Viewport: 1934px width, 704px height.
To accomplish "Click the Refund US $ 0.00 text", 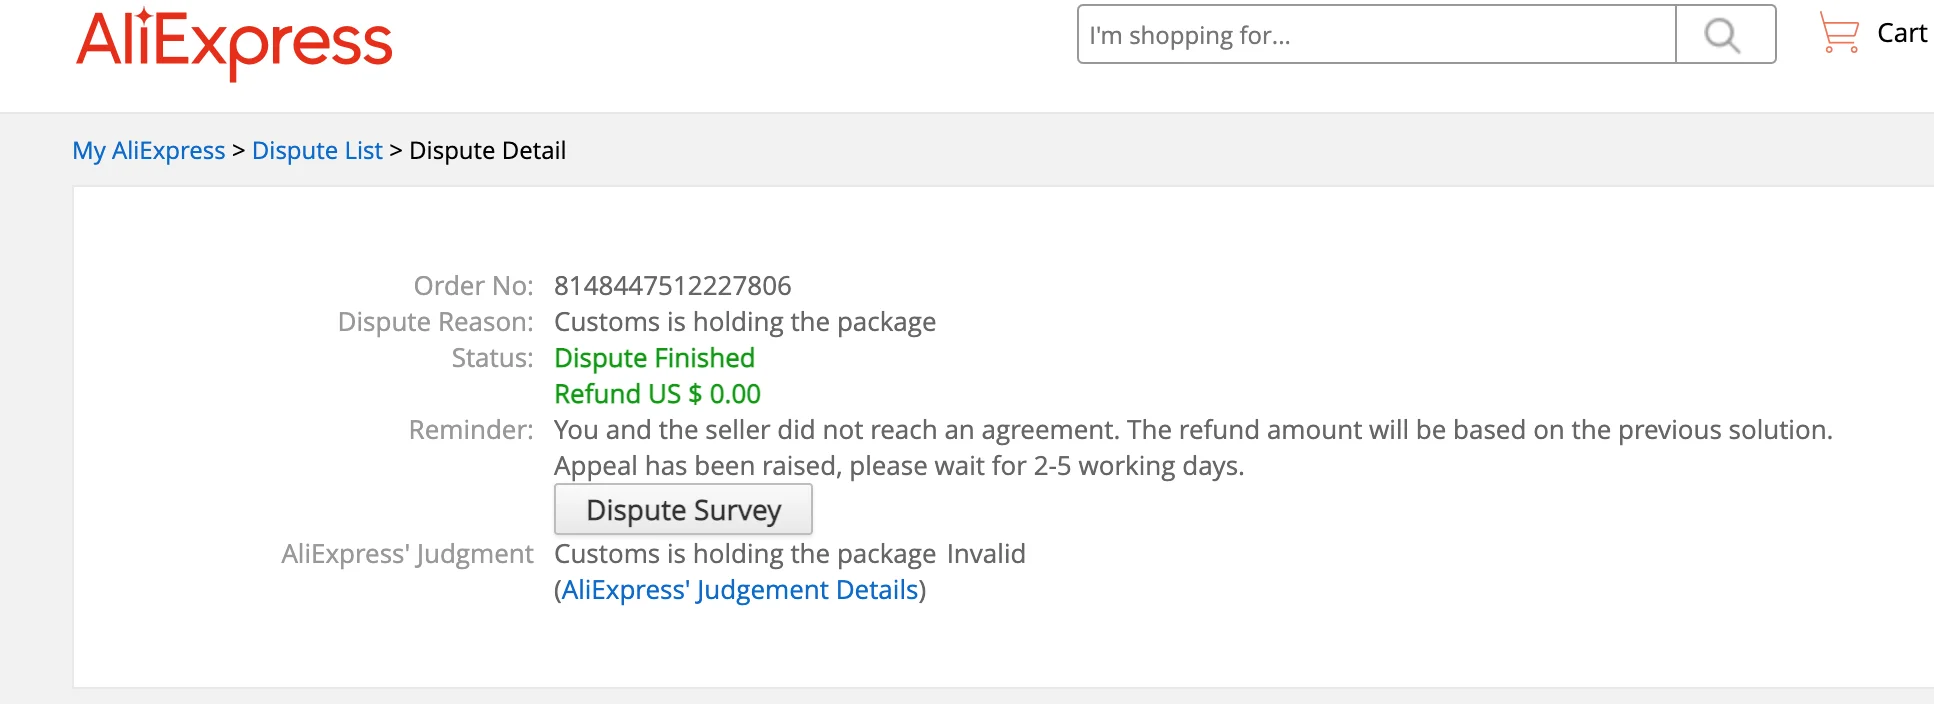I will click(657, 394).
